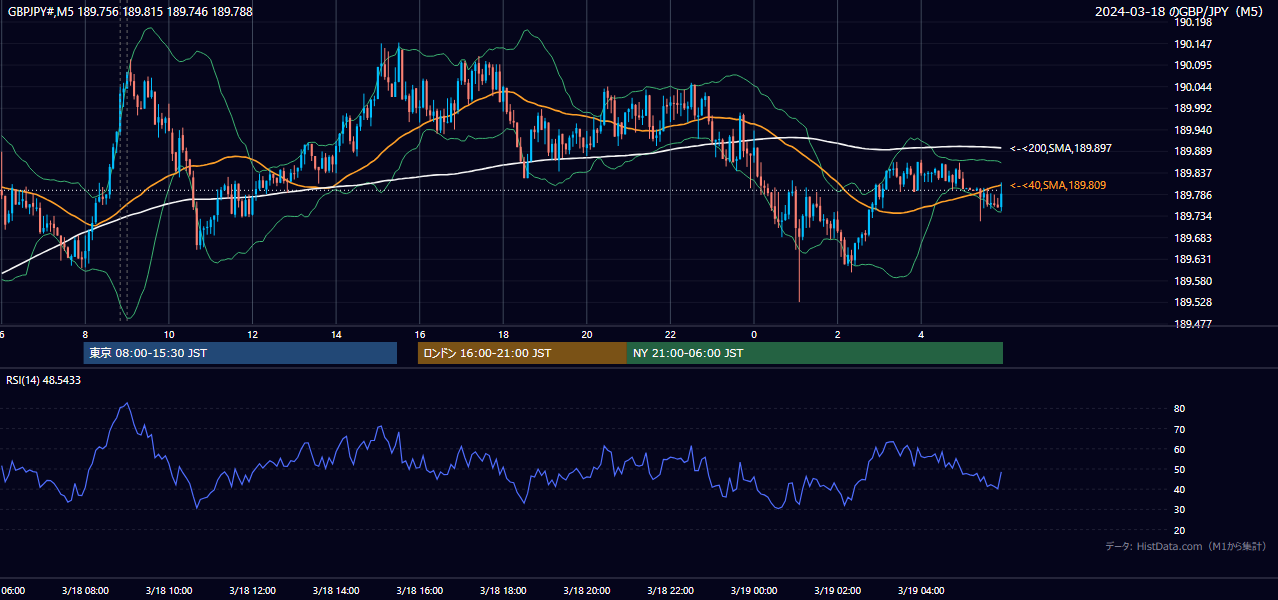Image resolution: width=1278 pixels, height=600 pixels.
Task: Click hour label 14 under price chart
Action: (336, 334)
